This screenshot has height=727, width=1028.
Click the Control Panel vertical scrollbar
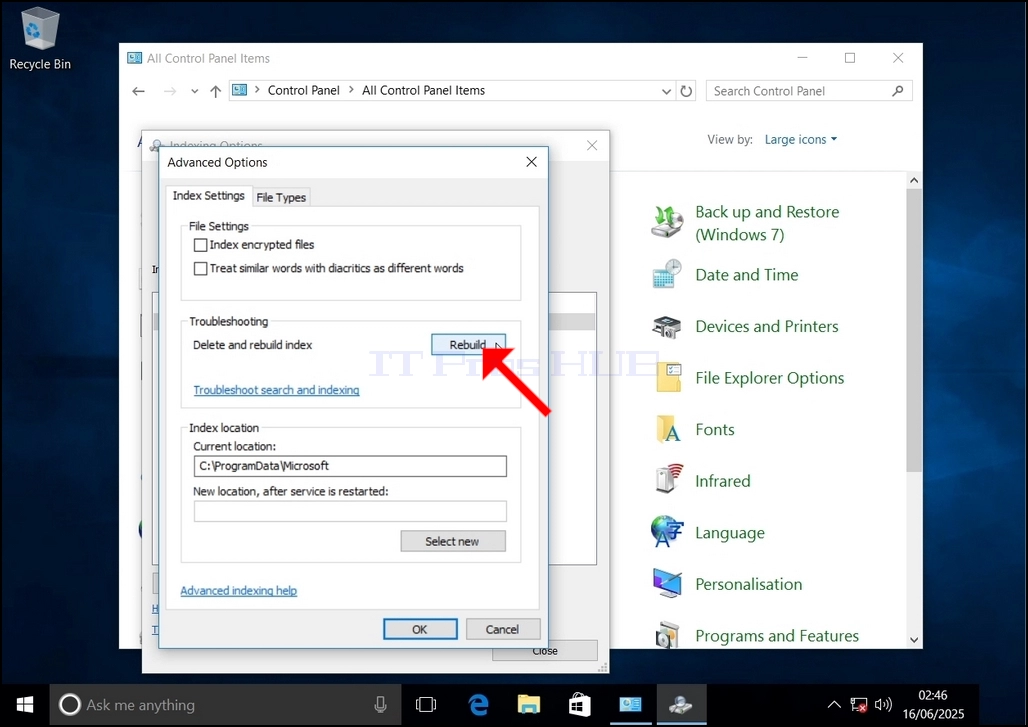(914, 330)
